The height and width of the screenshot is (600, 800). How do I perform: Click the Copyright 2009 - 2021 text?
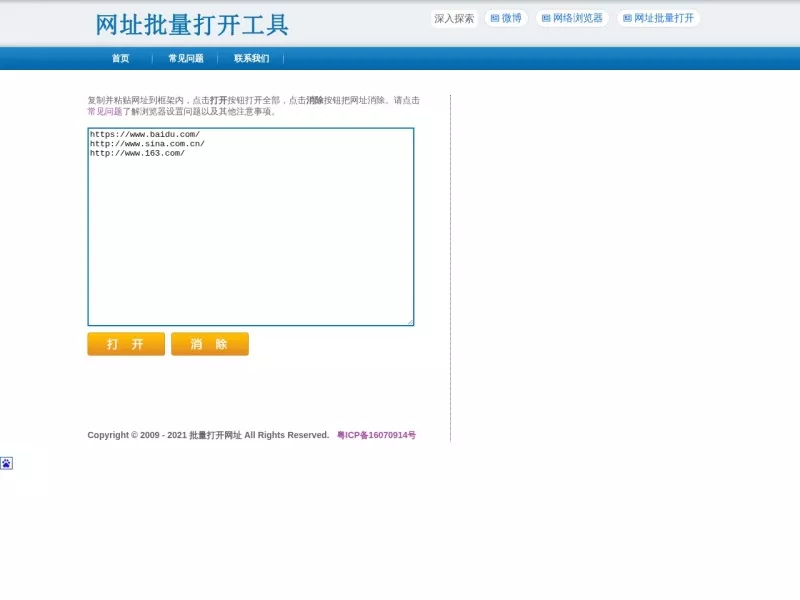point(208,435)
